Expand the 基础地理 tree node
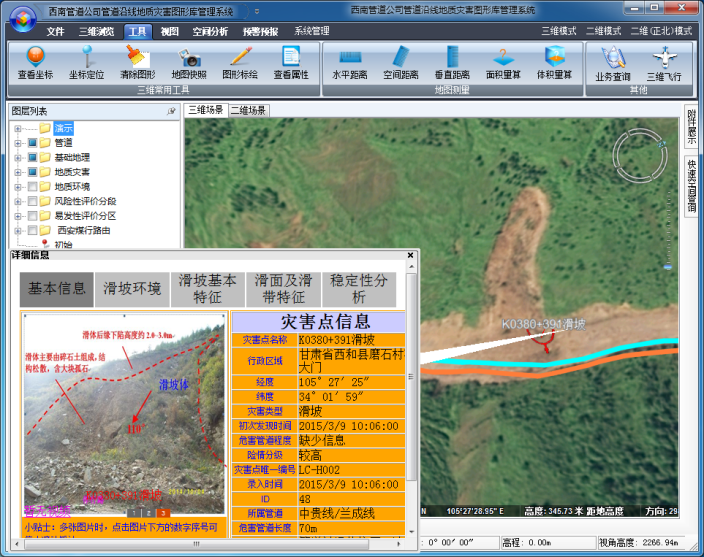The width and height of the screenshot is (704, 557). [17, 158]
